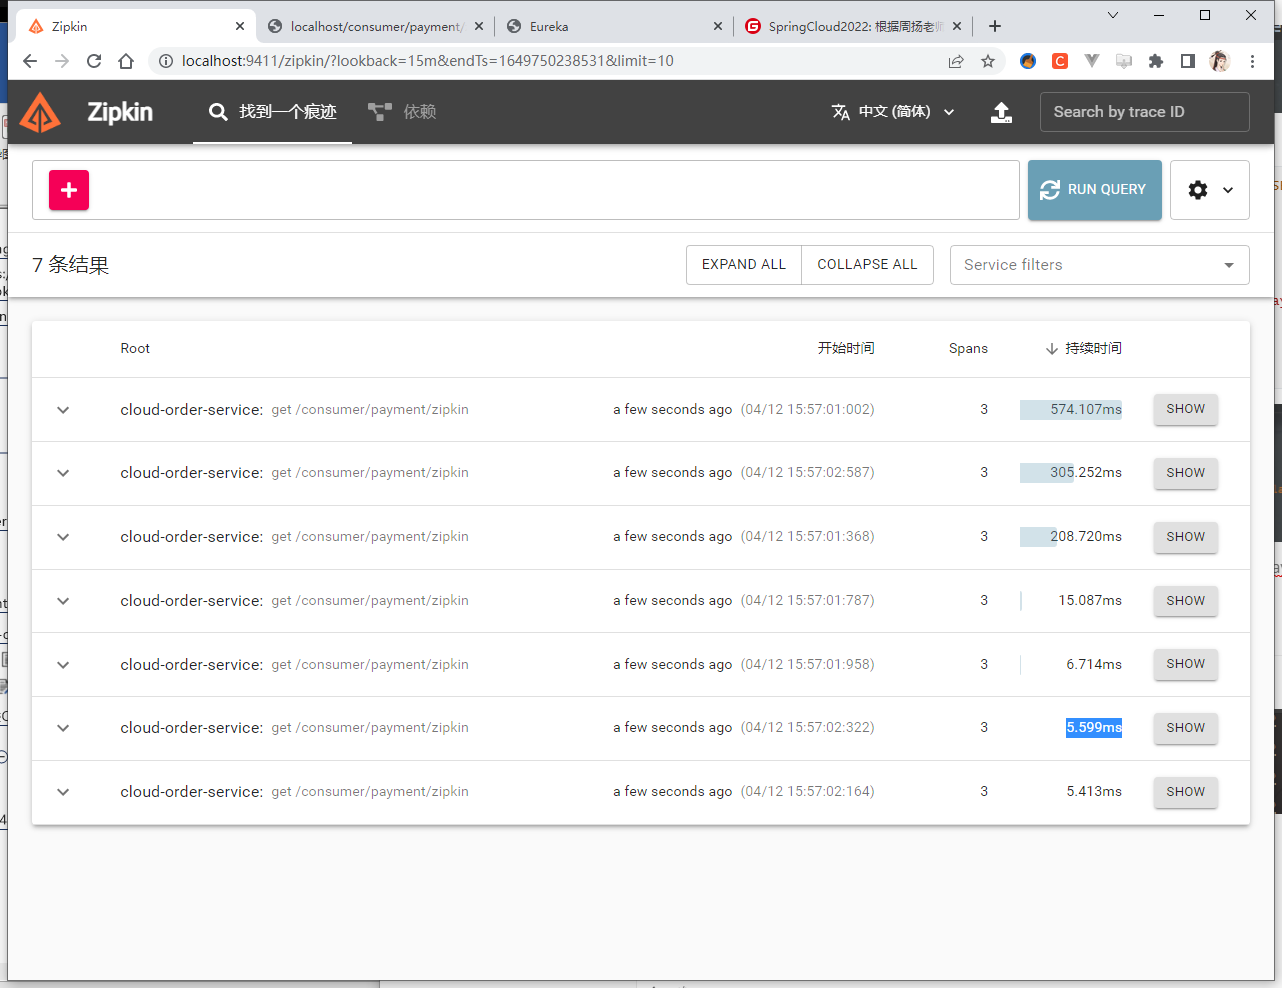Switch to the localhost/consumer/payment tab
This screenshot has width=1282, height=988.
[x=375, y=27]
